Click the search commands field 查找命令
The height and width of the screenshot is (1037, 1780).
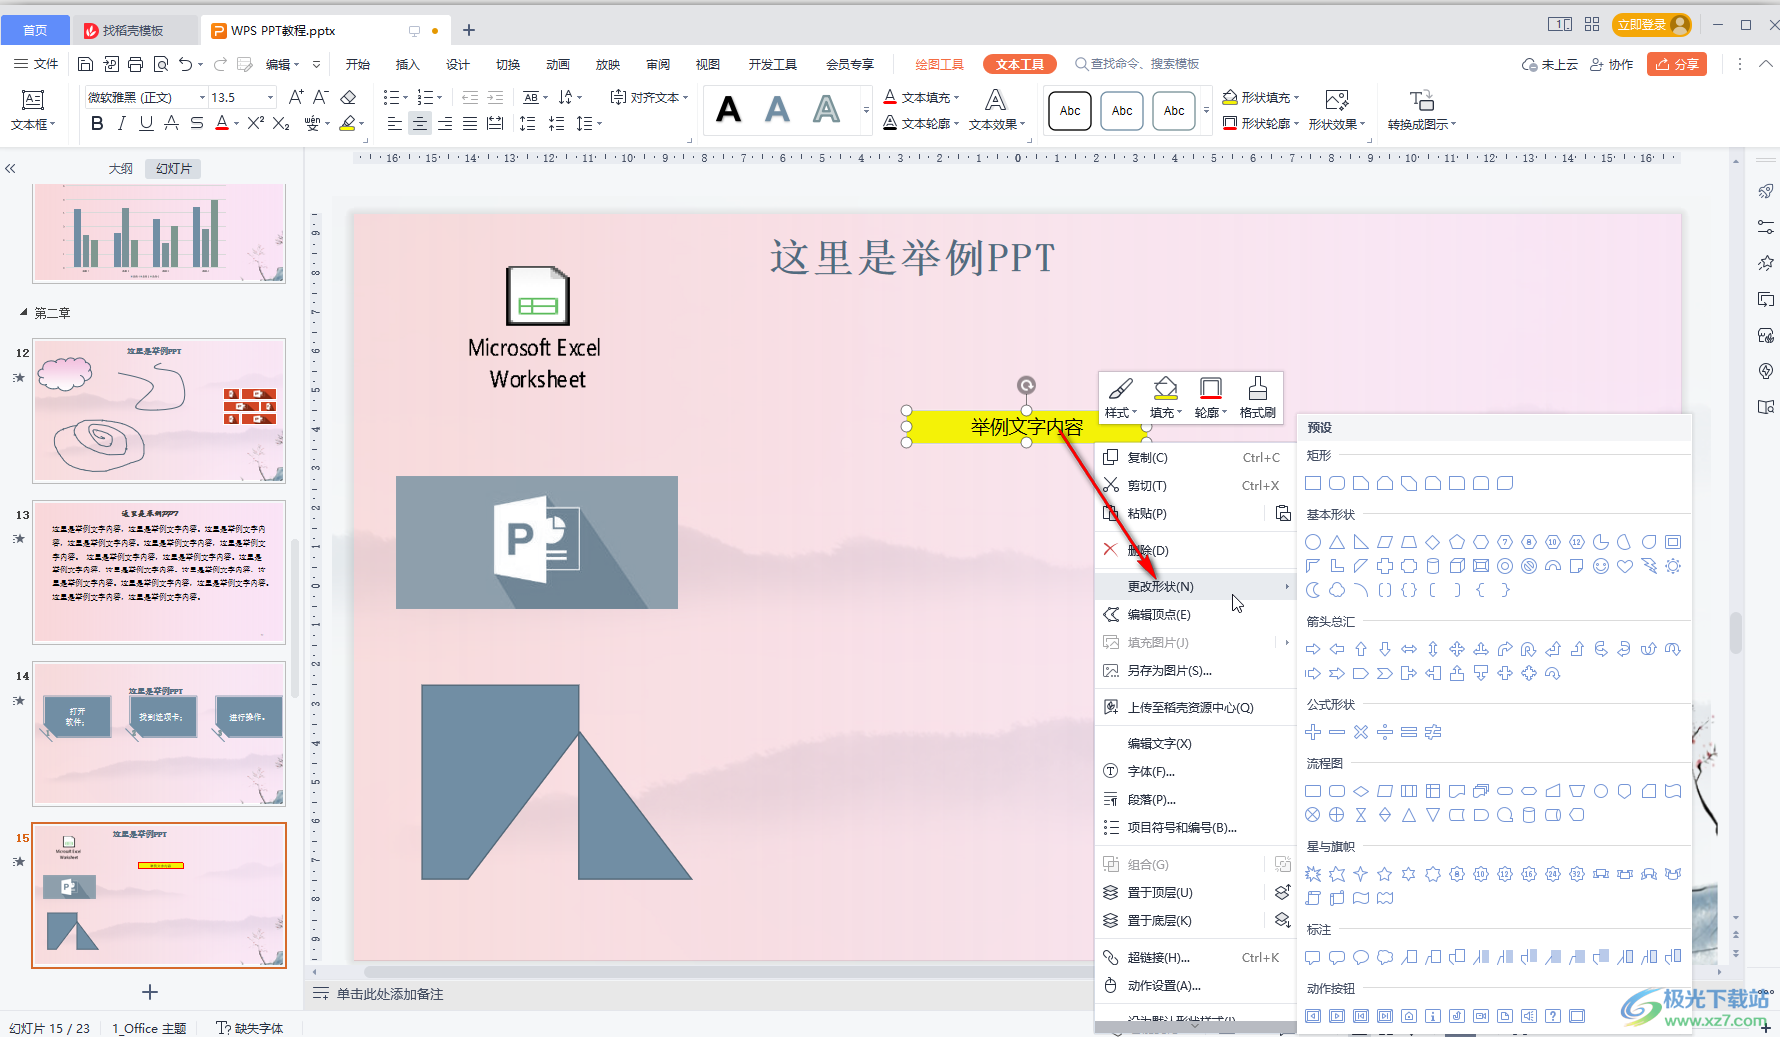[x=1144, y=64]
